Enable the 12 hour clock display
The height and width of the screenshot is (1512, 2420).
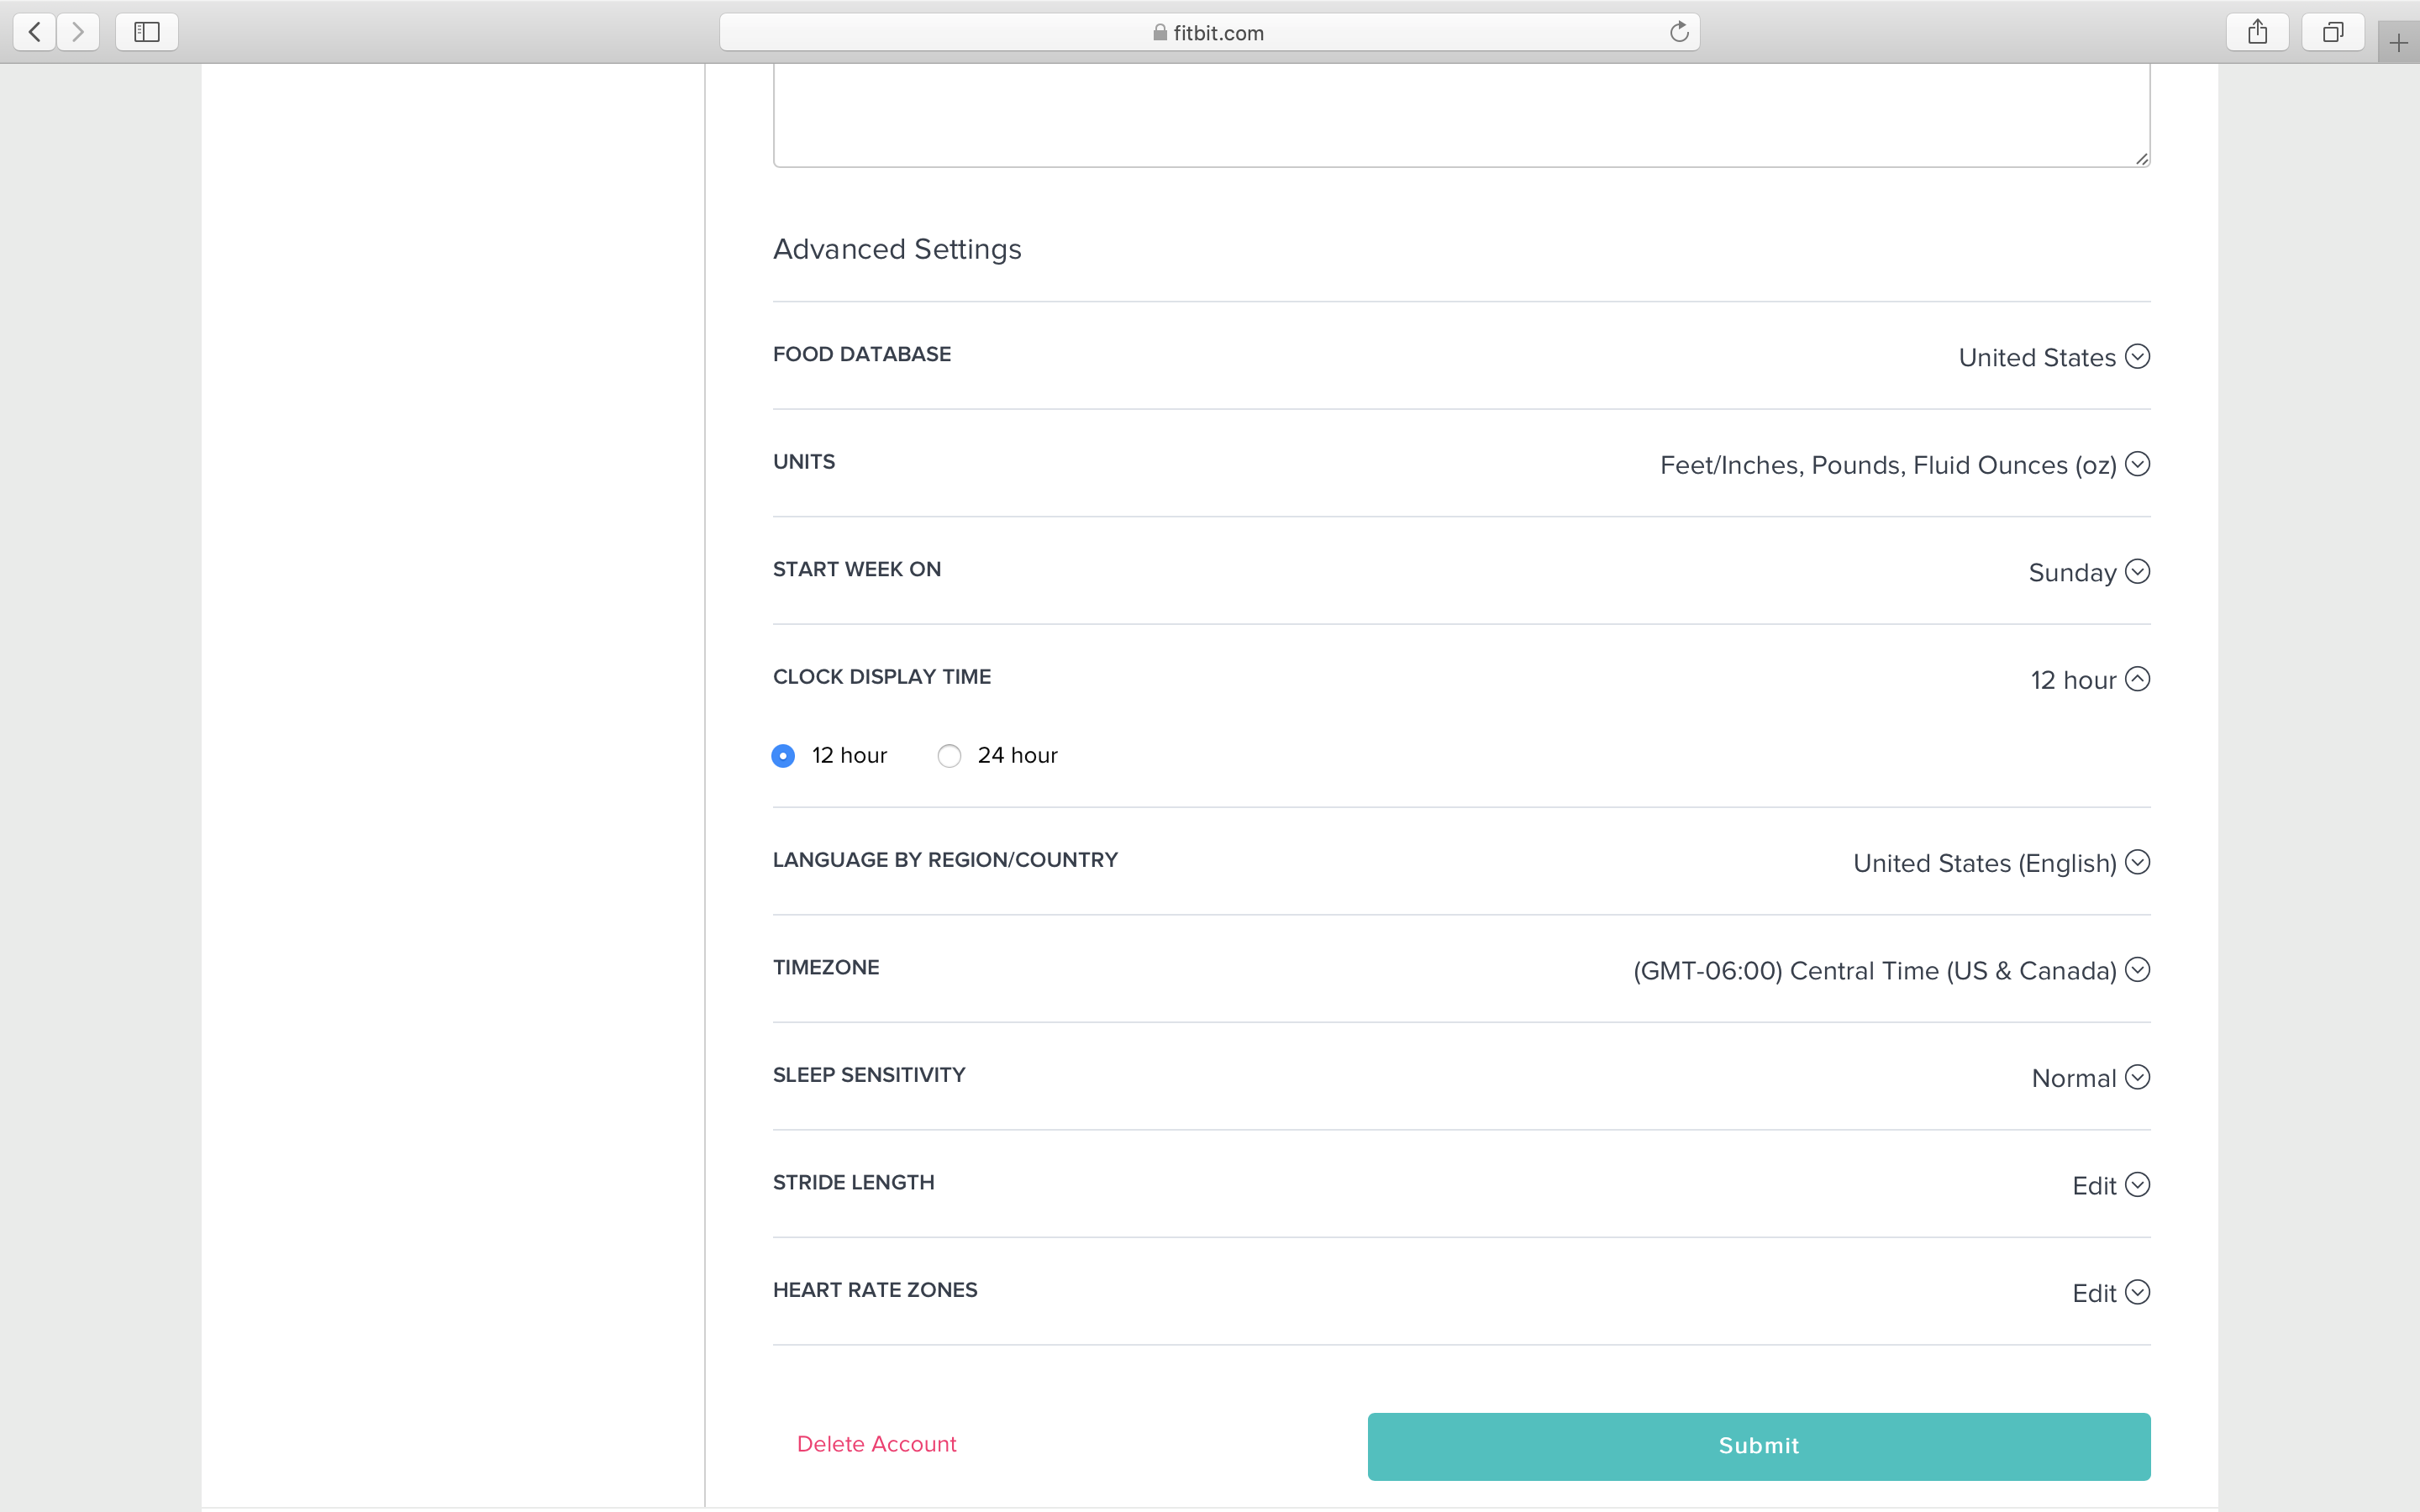pyautogui.click(x=782, y=754)
